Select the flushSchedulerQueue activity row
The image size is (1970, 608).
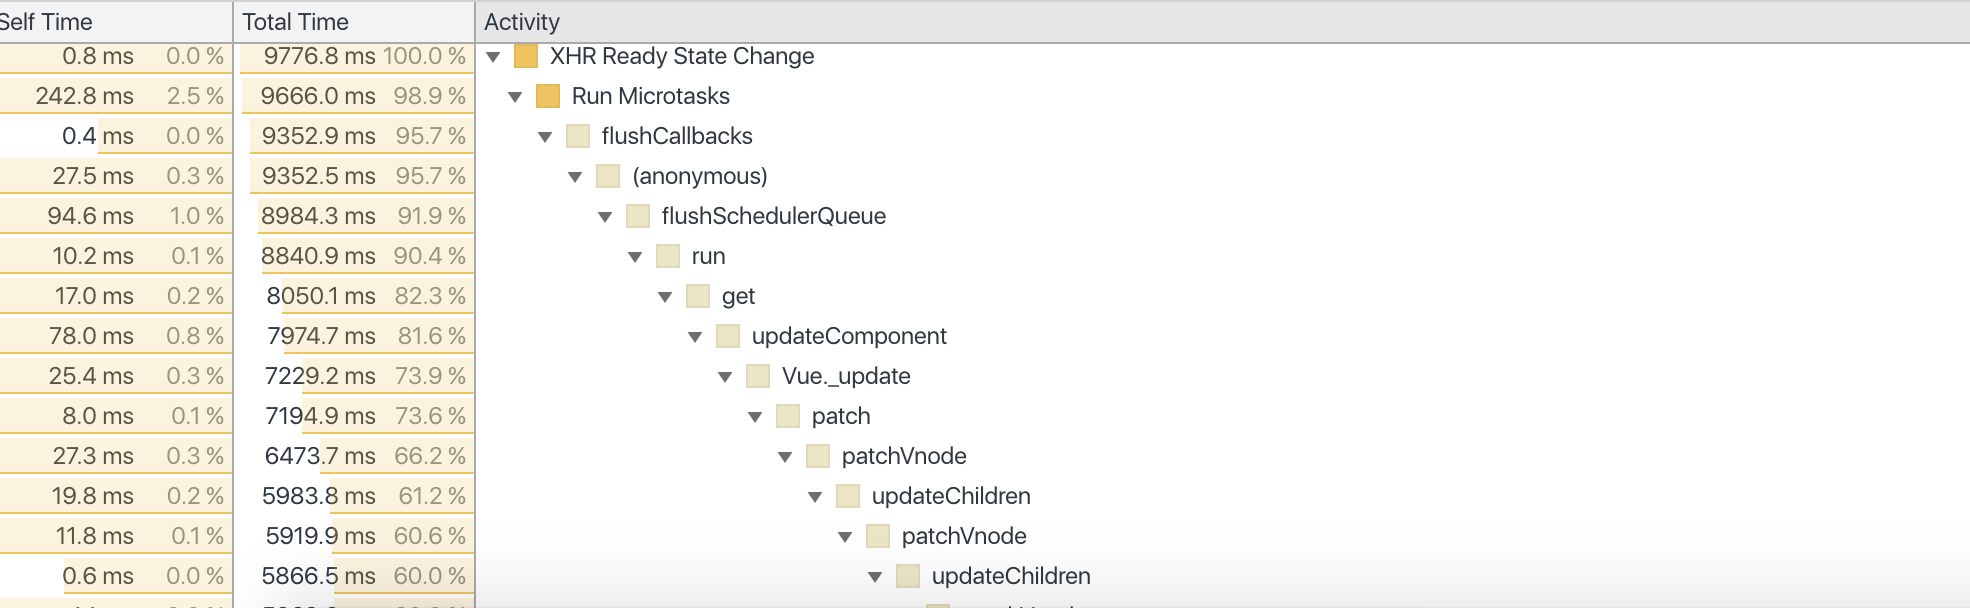point(773,216)
